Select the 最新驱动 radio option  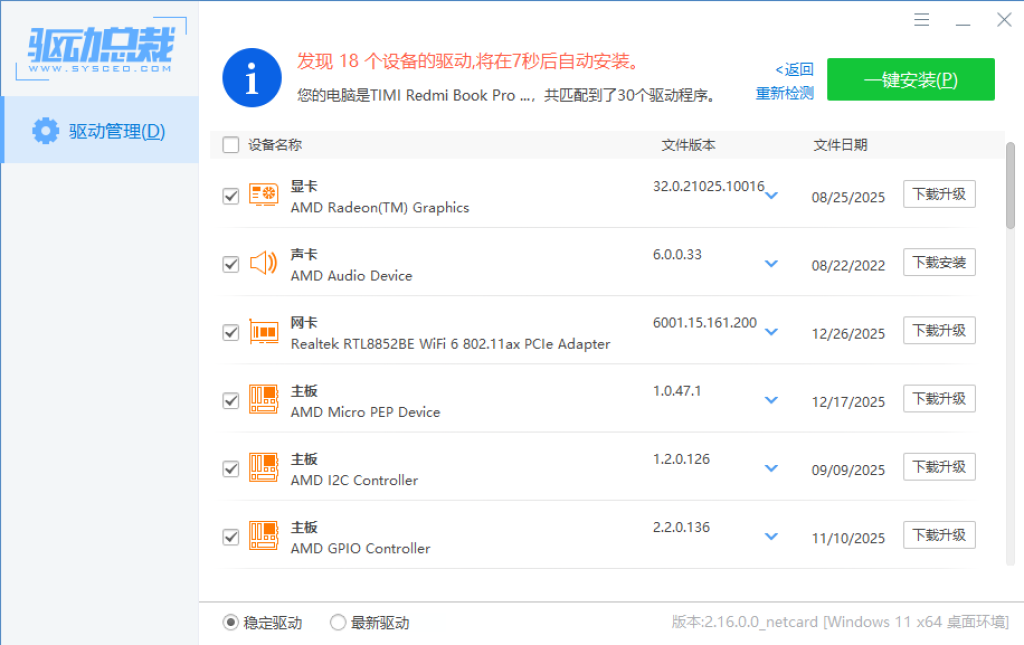coord(337,622)
